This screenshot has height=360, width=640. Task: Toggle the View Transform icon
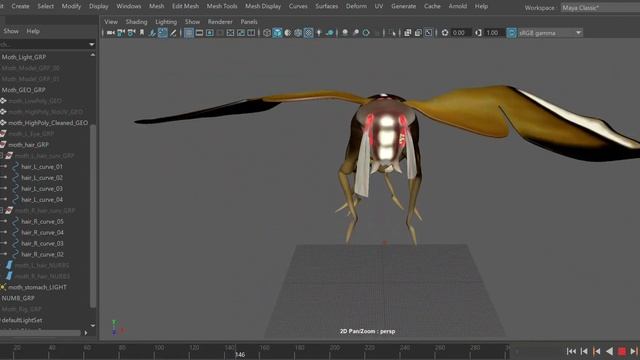(511, 33)
